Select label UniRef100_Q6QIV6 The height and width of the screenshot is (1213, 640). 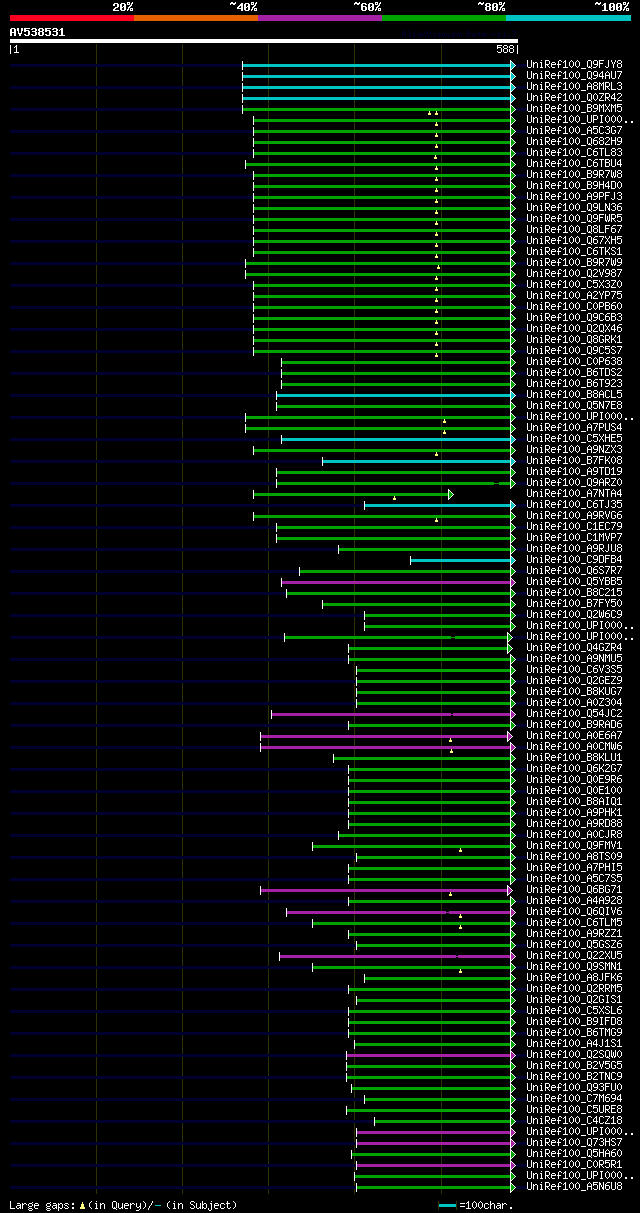[x=574, y=911]
